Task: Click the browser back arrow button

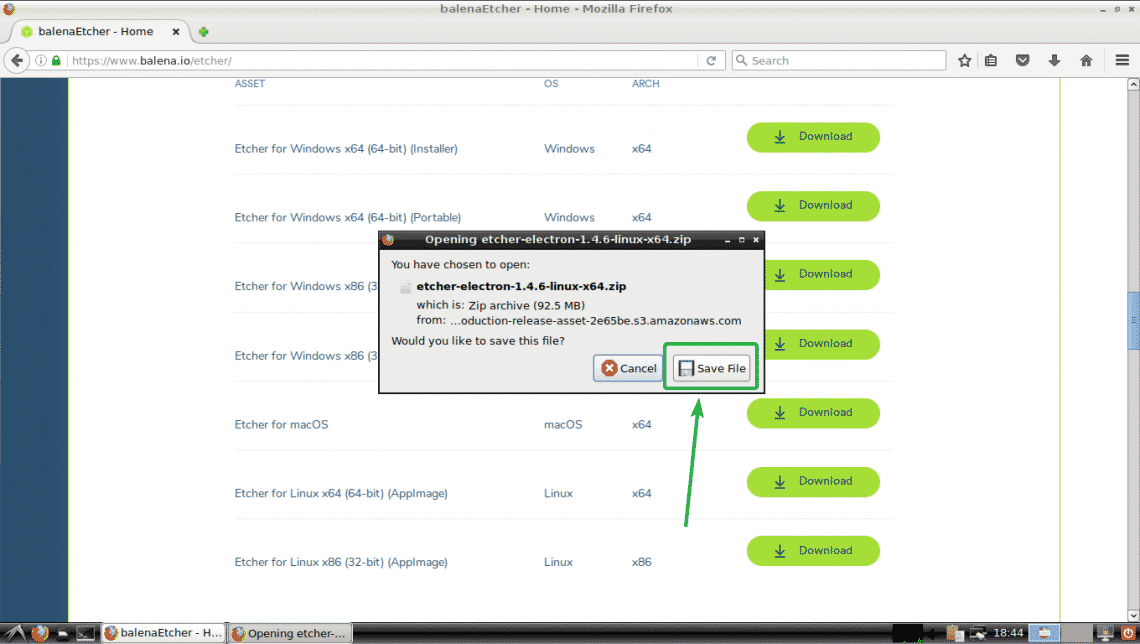Action: (17, 60)
